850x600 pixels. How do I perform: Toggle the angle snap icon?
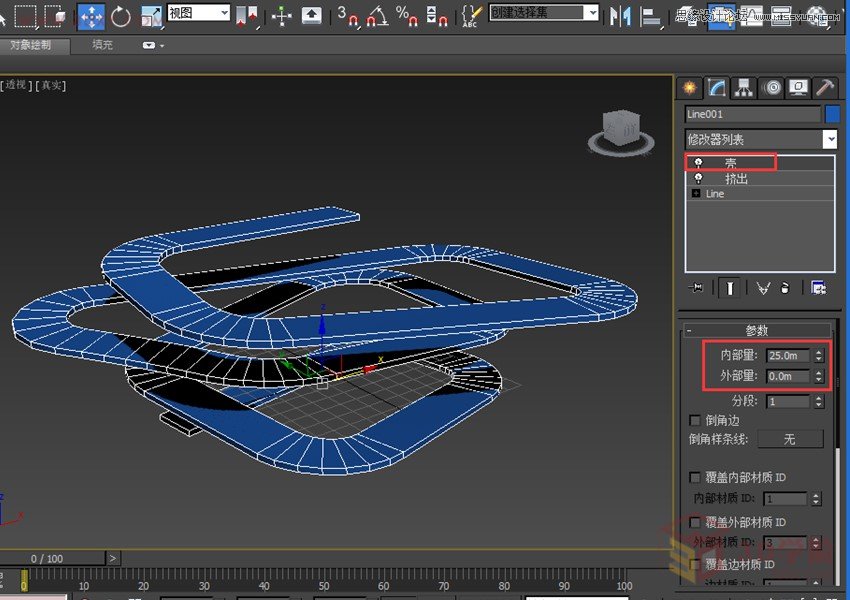pyautogui.click(x=377, y=16)
